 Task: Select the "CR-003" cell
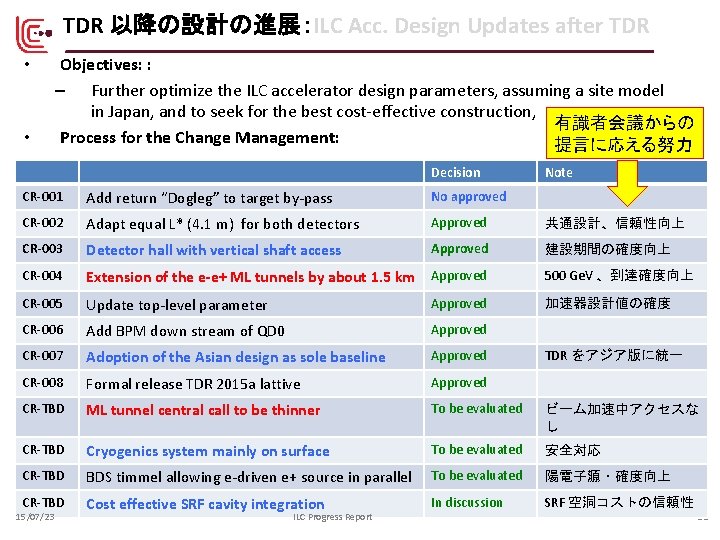(47, 249)
